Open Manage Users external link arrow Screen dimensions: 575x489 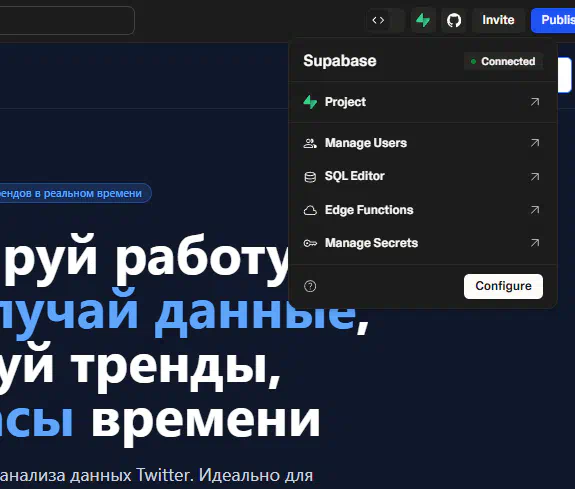tap(535, 143)
